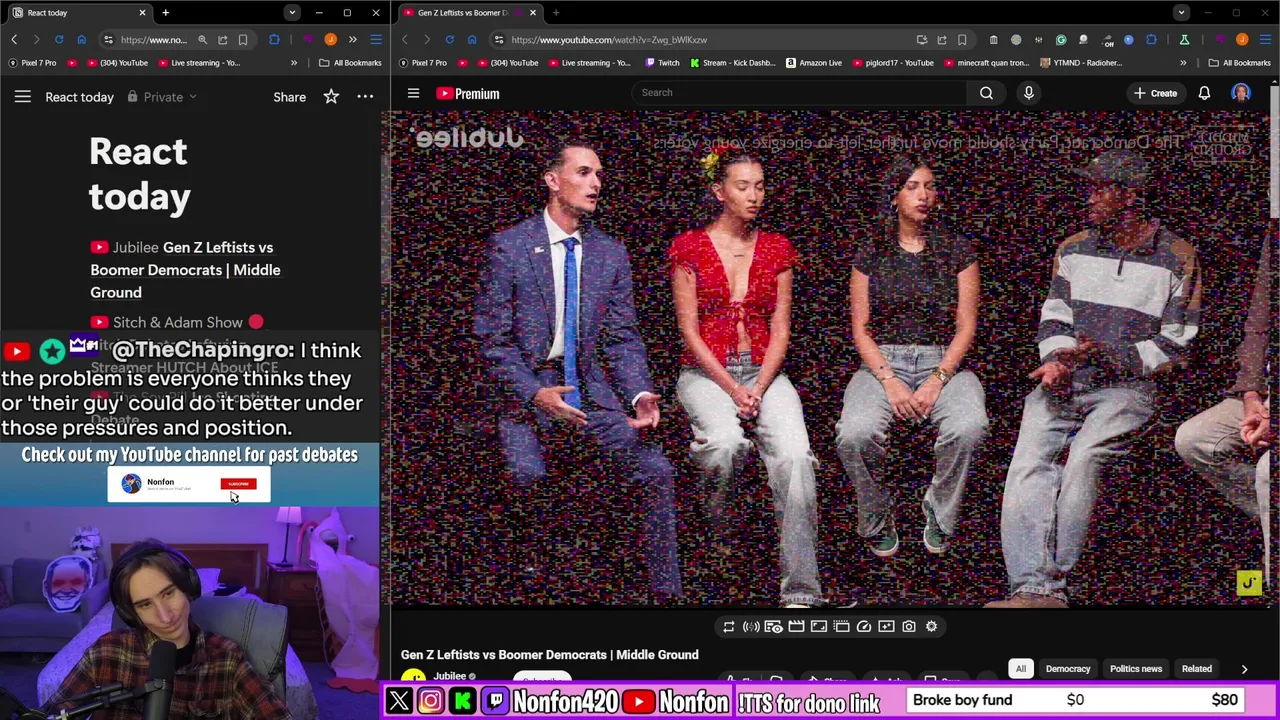The width and height of the screenshot is (1280, 720).
Task: Show hidden bookmarks chevron in left browser
Action: tap(294, 63)
